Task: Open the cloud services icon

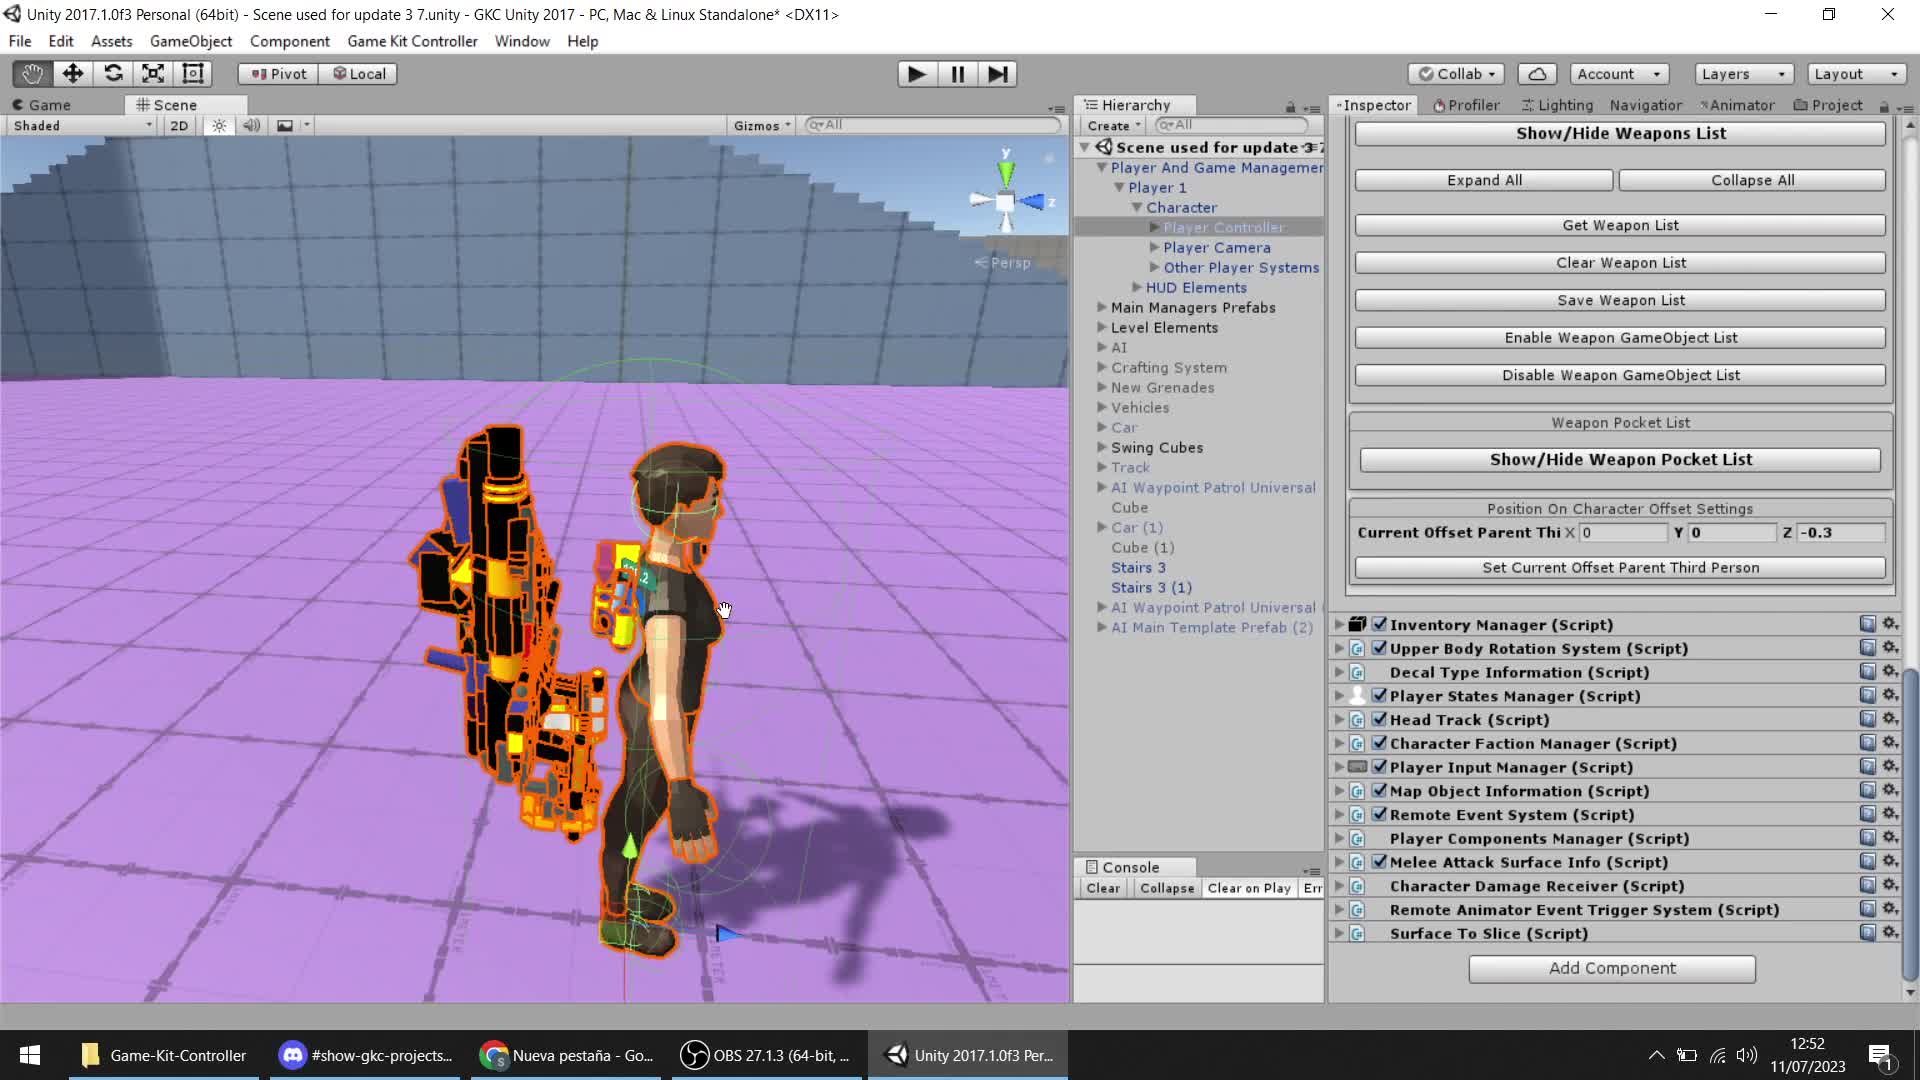Action: [x=1537, y=74]
